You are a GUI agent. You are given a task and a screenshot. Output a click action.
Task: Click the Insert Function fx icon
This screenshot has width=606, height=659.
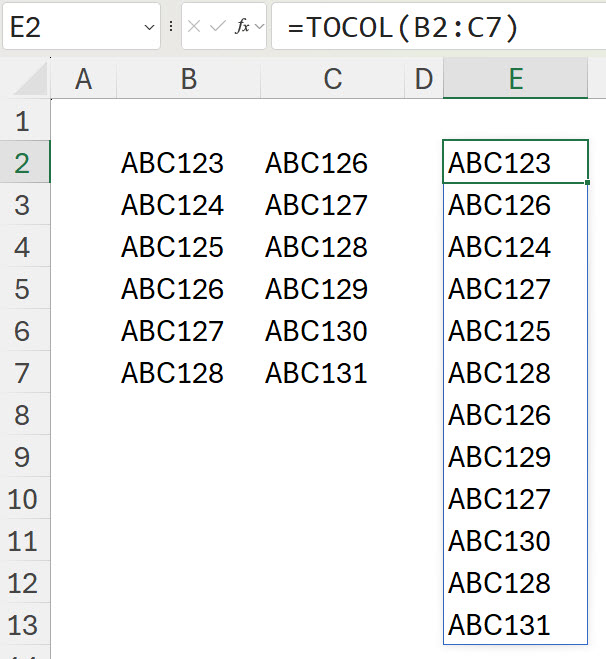pos(242,27)
